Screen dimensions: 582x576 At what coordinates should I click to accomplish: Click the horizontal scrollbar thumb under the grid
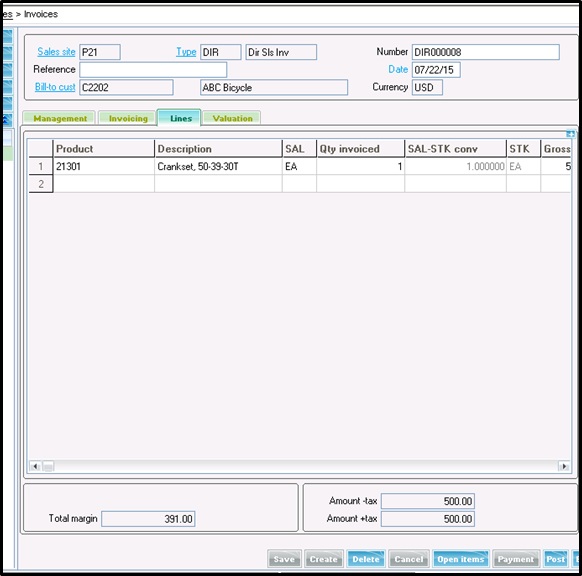click(x=48, y=466)
